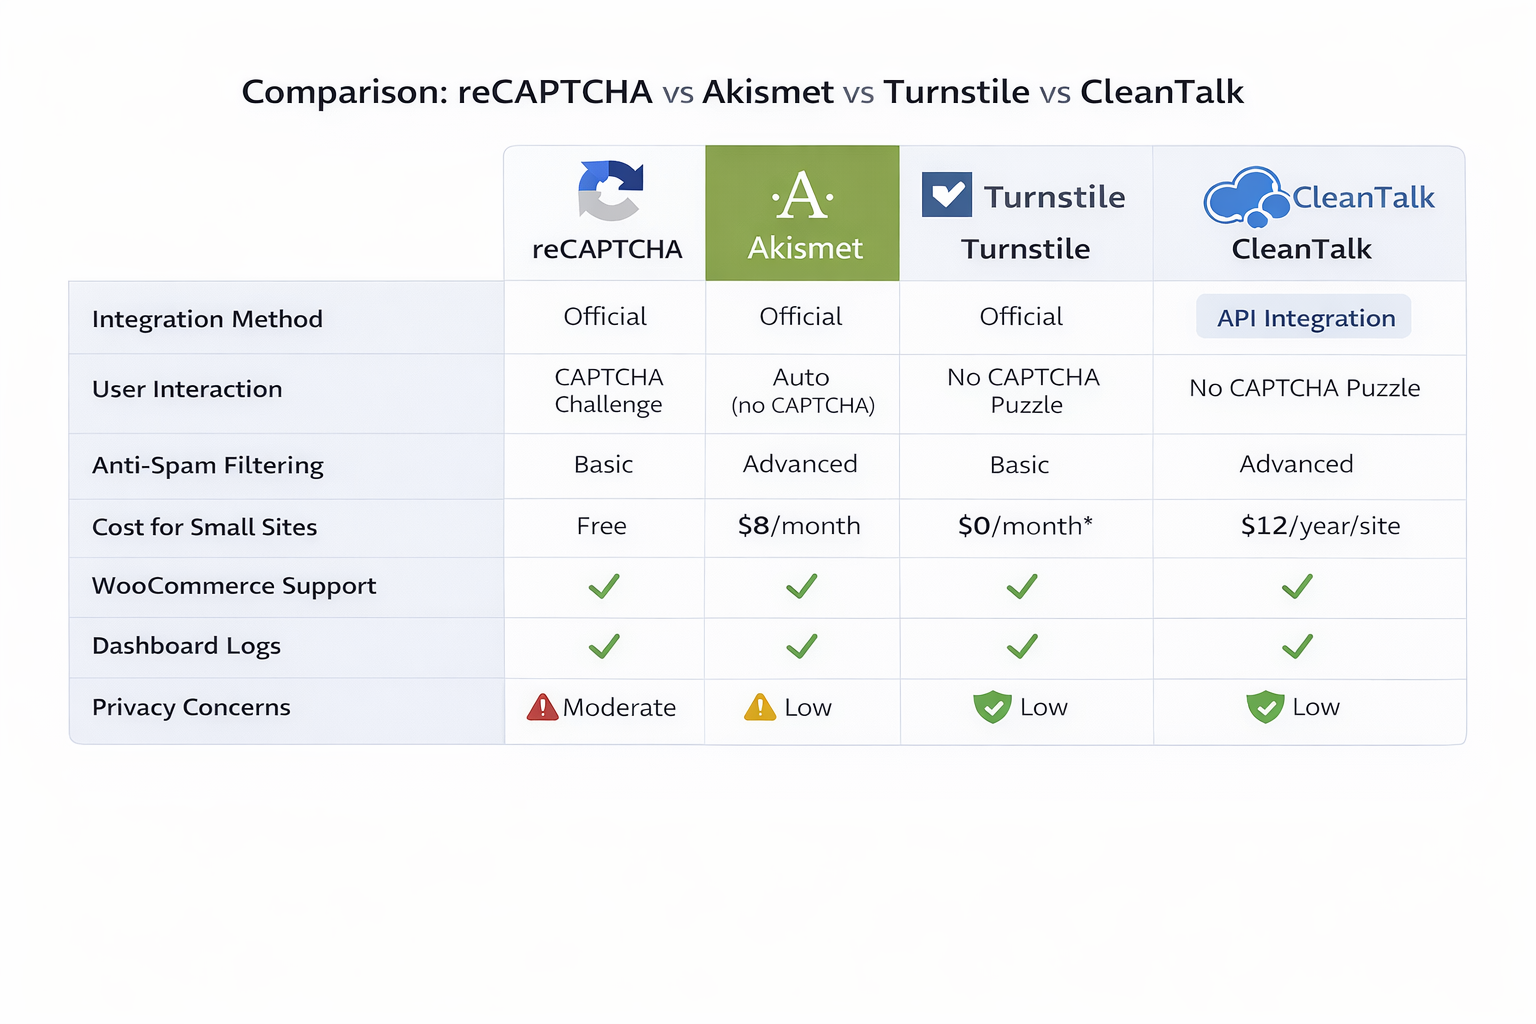Click CleanTalk WooCommerce Support checkmark

coord(1297,586)
